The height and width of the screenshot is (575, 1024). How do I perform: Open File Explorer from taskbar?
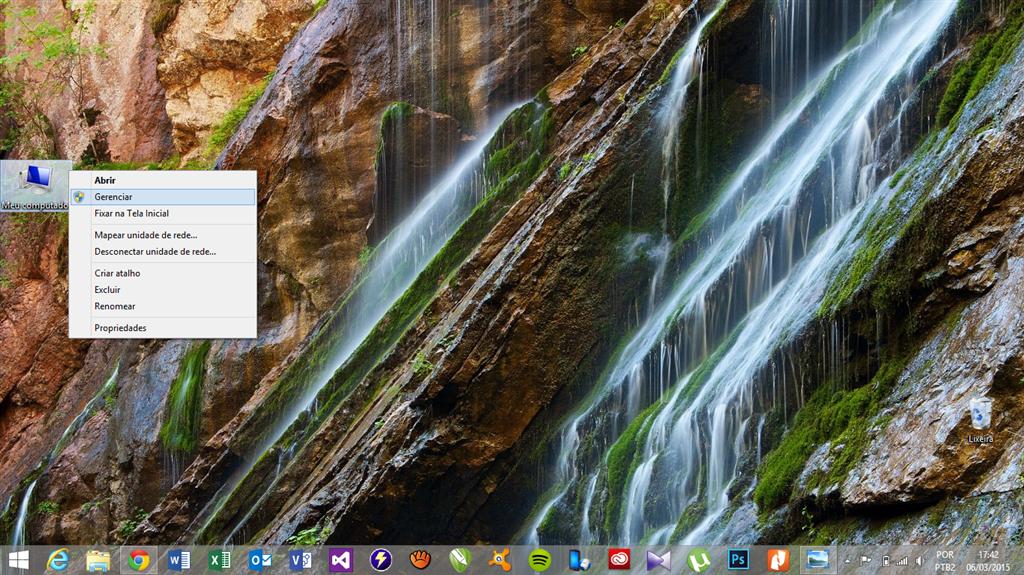point(99,560)
